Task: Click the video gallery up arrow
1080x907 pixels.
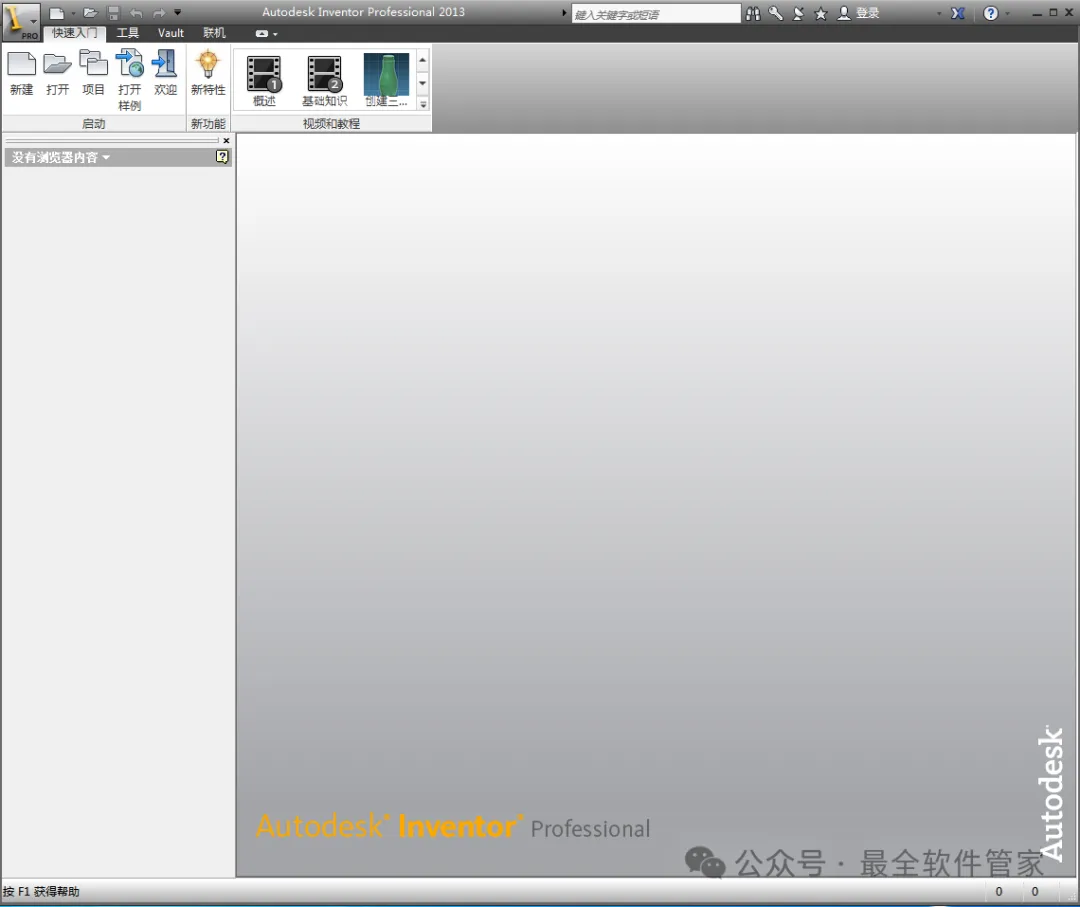Action: [423, 61]
